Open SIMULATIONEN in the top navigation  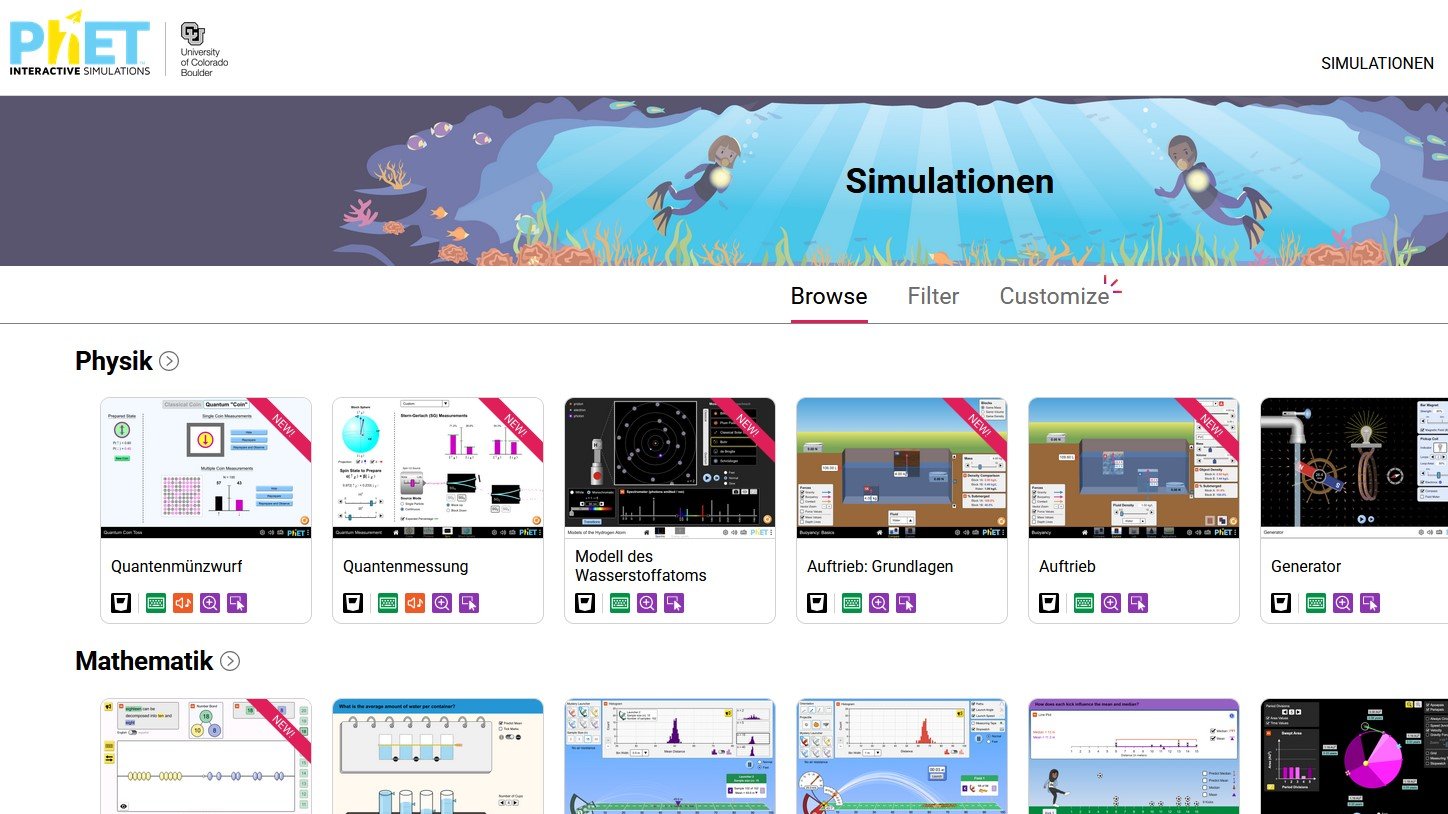click(x=1377, y=63)
